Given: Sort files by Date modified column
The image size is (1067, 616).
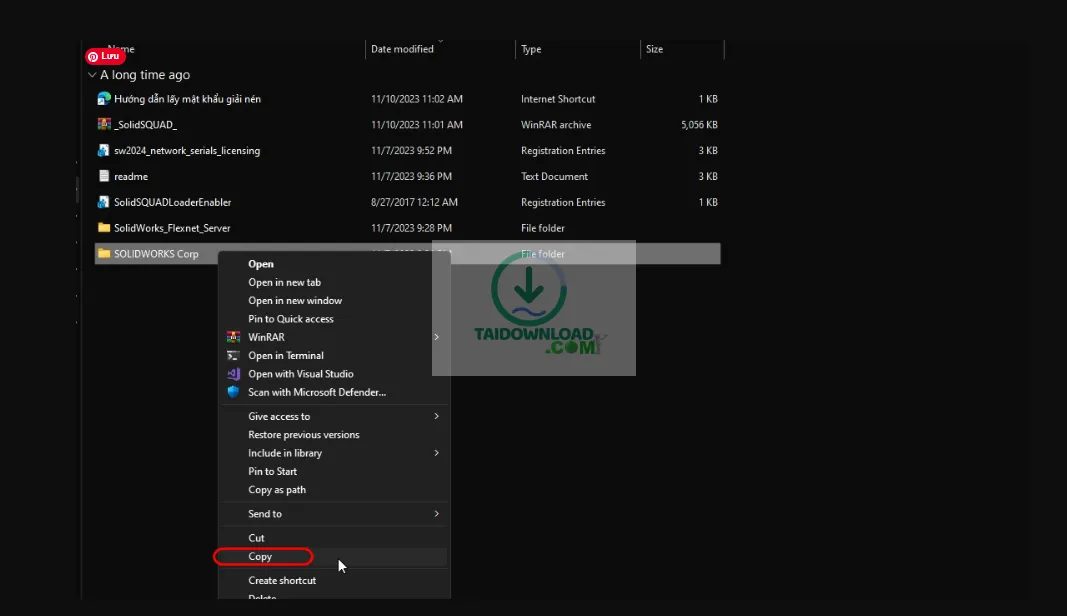Looking at the screenshot, I should 402,49.
